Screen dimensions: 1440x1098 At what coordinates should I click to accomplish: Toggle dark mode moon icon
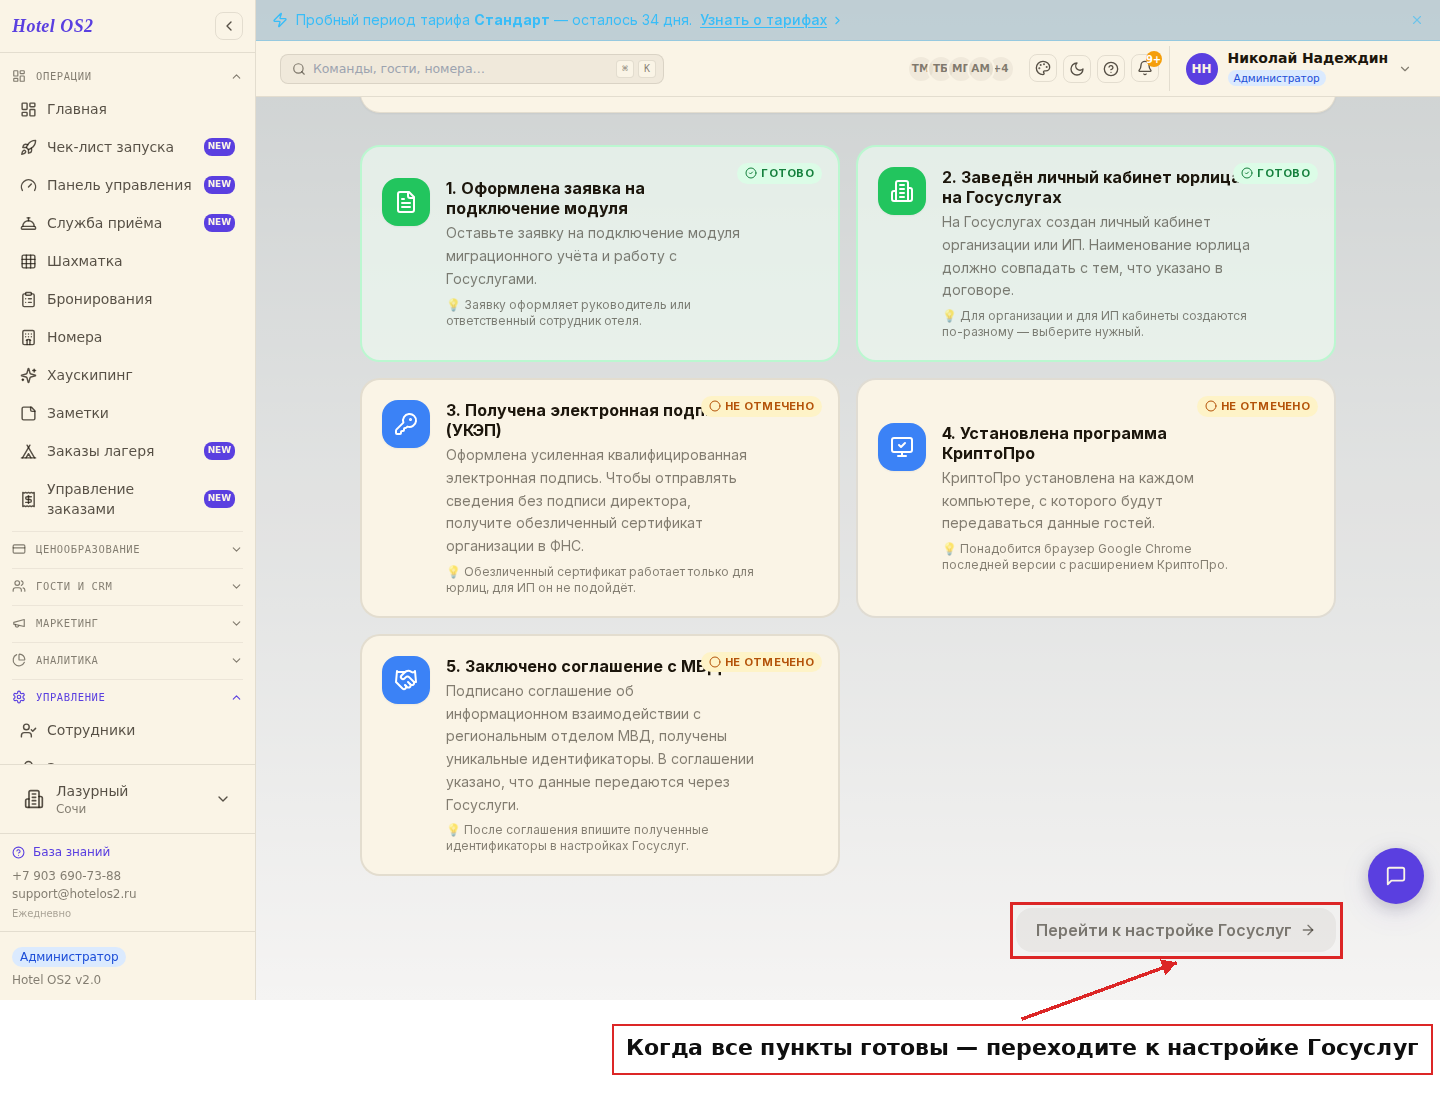[x=1077, y=68]
